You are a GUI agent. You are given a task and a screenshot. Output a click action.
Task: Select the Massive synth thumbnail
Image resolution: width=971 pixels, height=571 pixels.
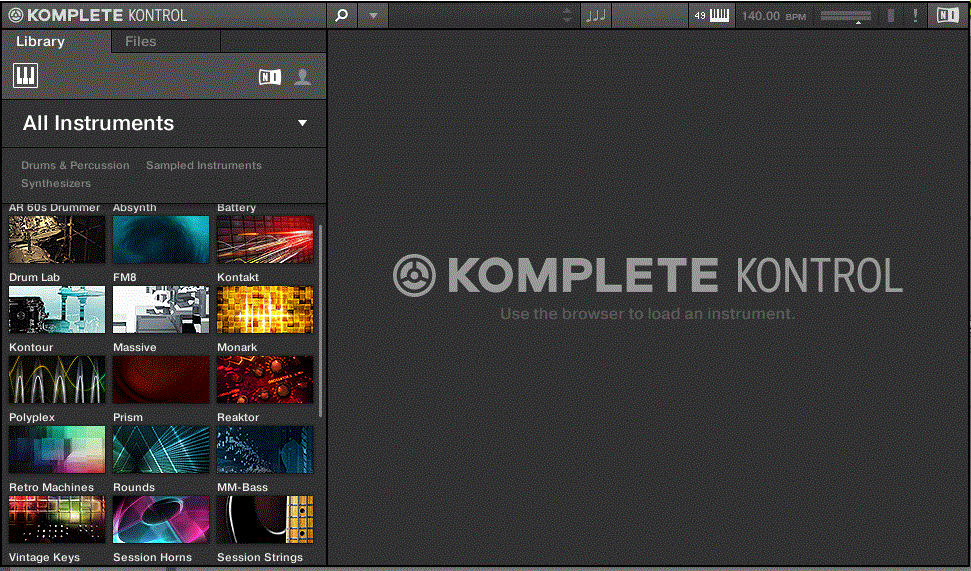(x=161, y=379)
